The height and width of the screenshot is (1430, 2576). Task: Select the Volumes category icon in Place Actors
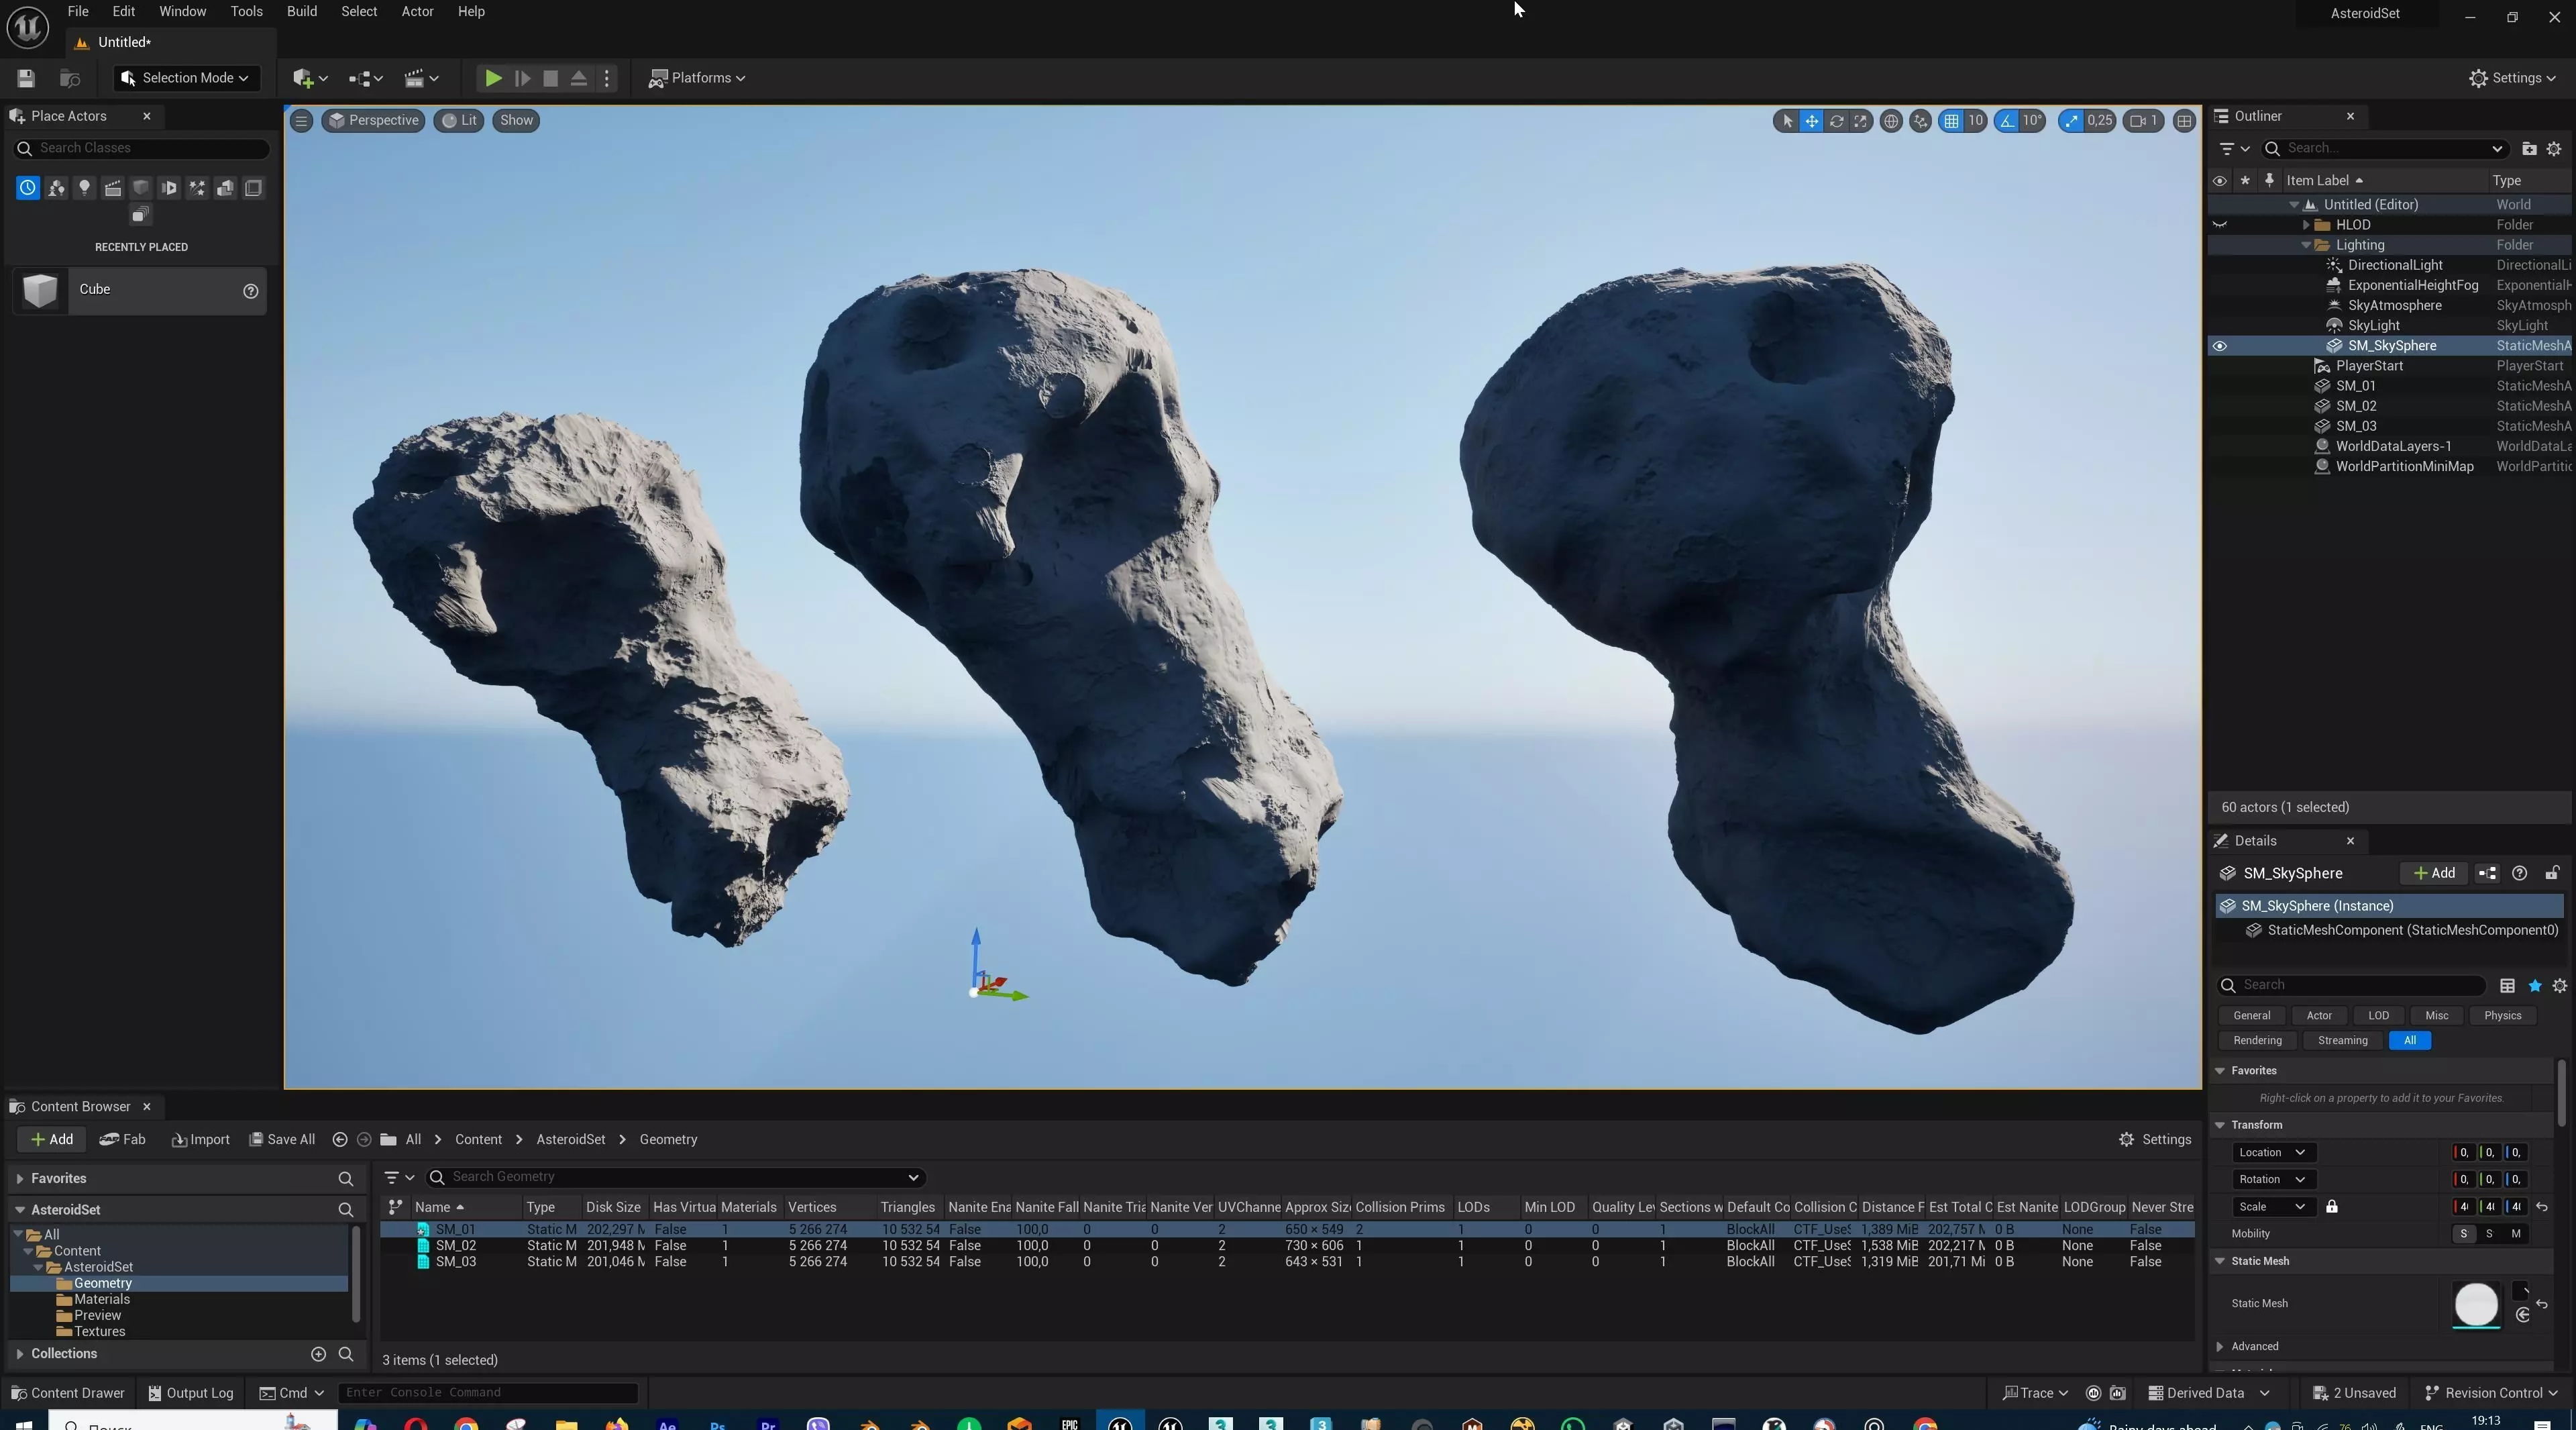[253, 188]
